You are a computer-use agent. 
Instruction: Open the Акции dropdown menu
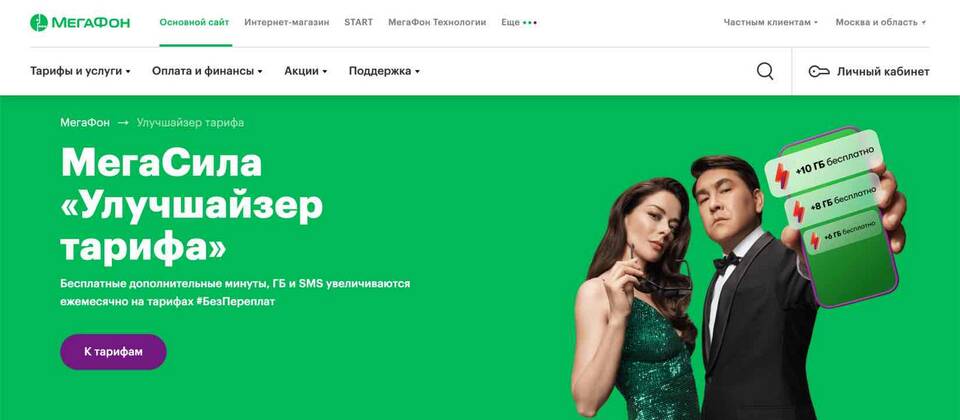(x=306, y=71)
